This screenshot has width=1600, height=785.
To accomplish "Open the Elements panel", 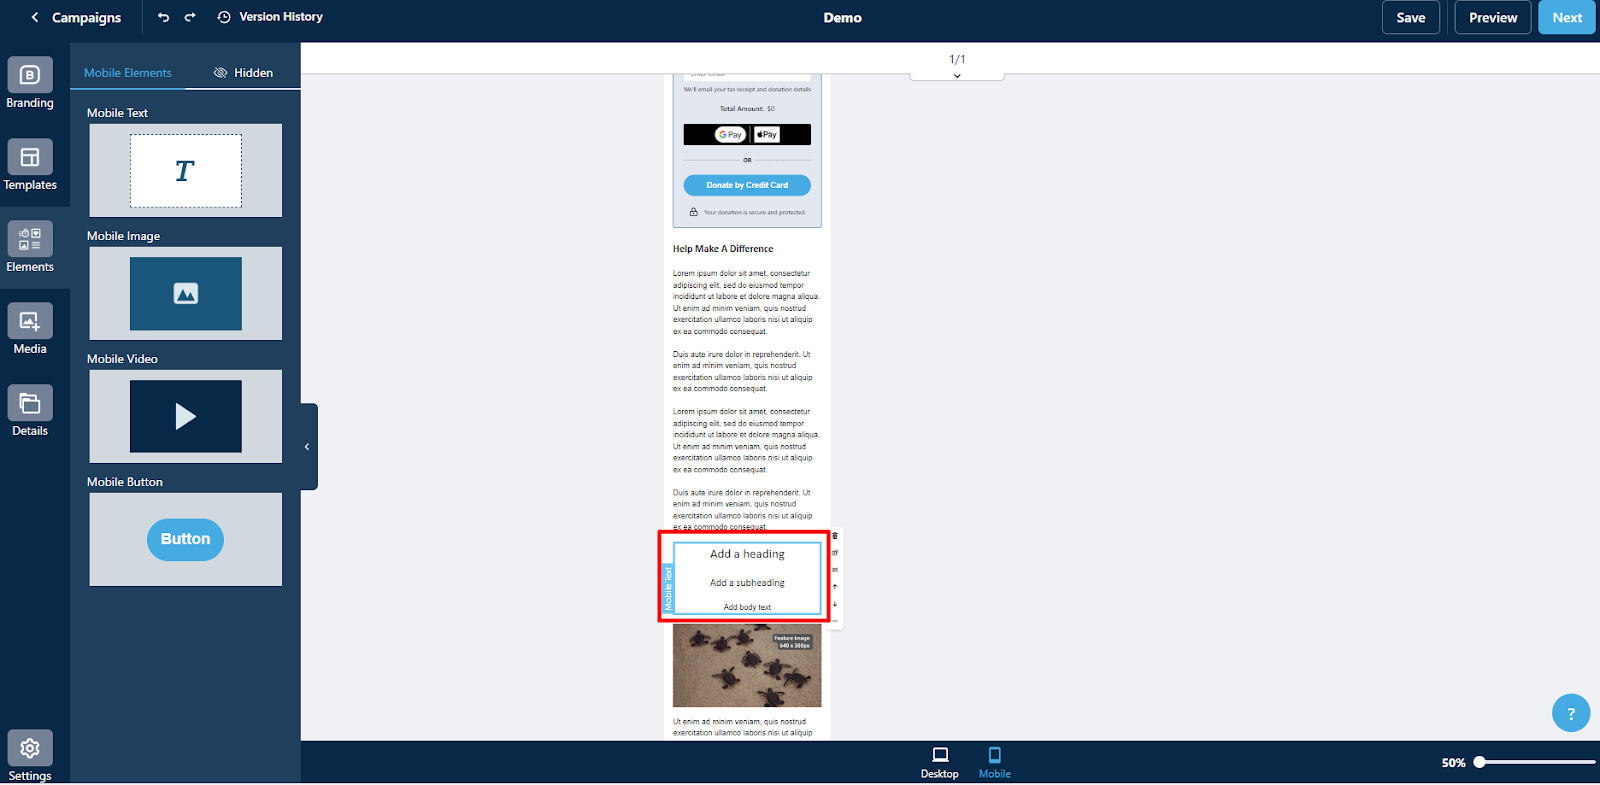I will click(30, 248).
